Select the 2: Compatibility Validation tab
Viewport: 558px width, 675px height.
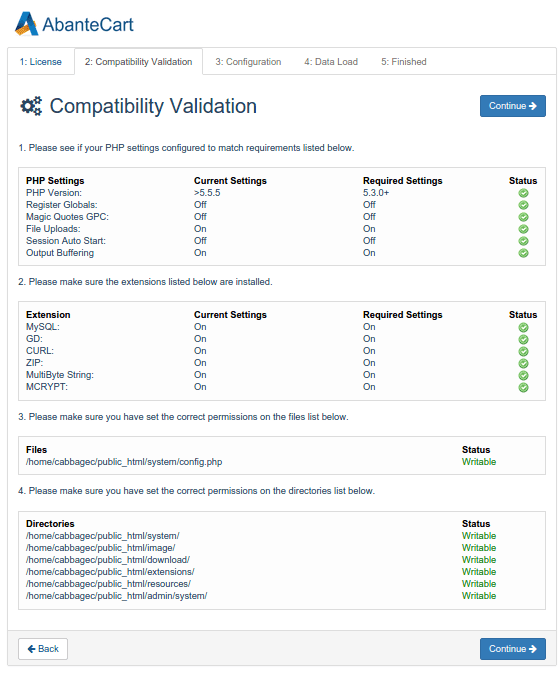(x=138, y=62)
